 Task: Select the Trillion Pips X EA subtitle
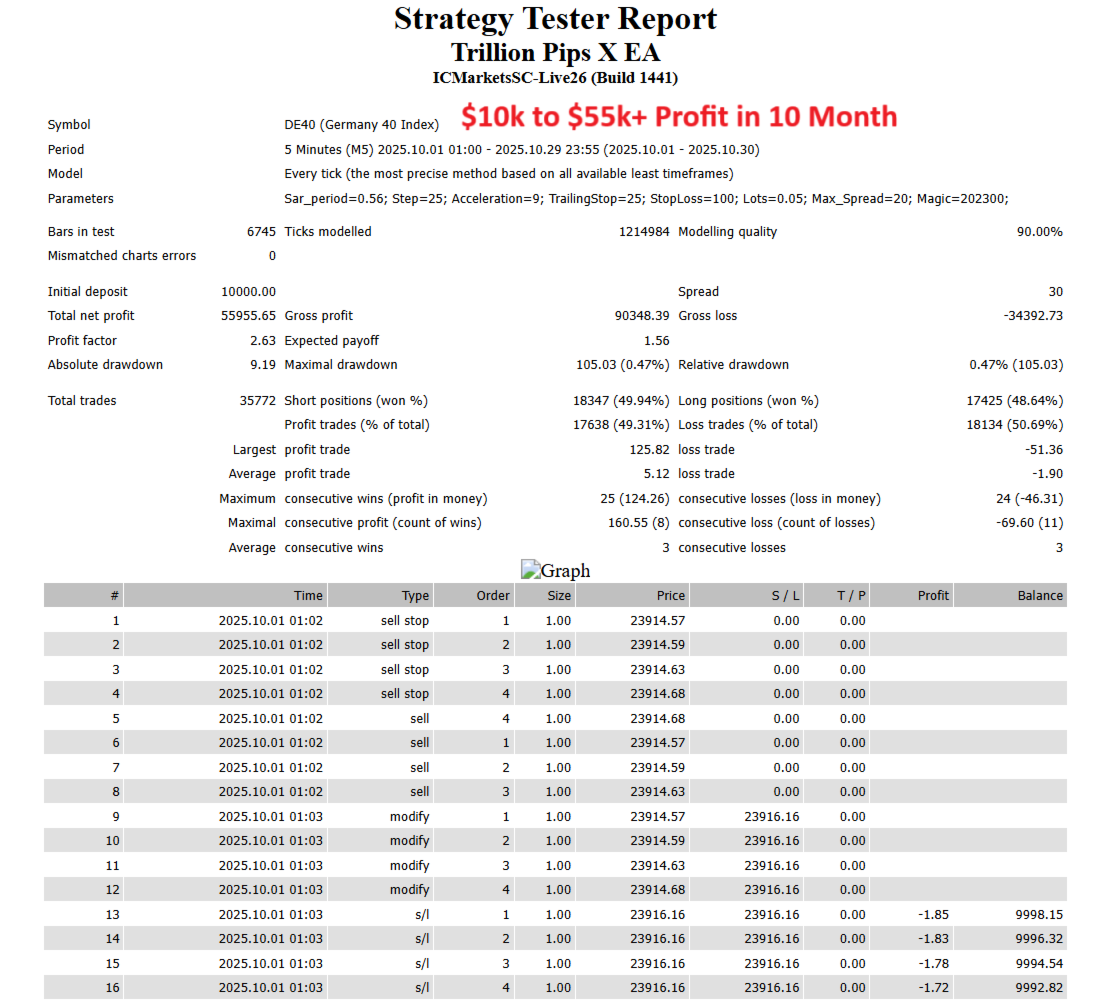point(556,52)
